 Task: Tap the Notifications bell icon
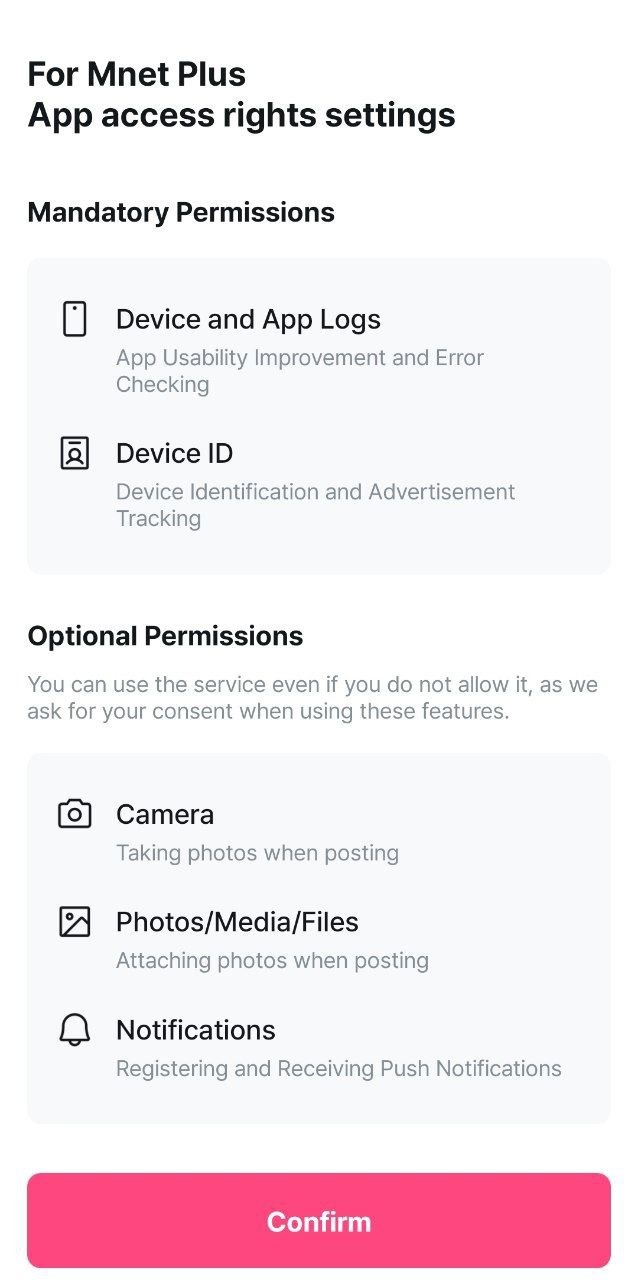(x=75, y=1029)
